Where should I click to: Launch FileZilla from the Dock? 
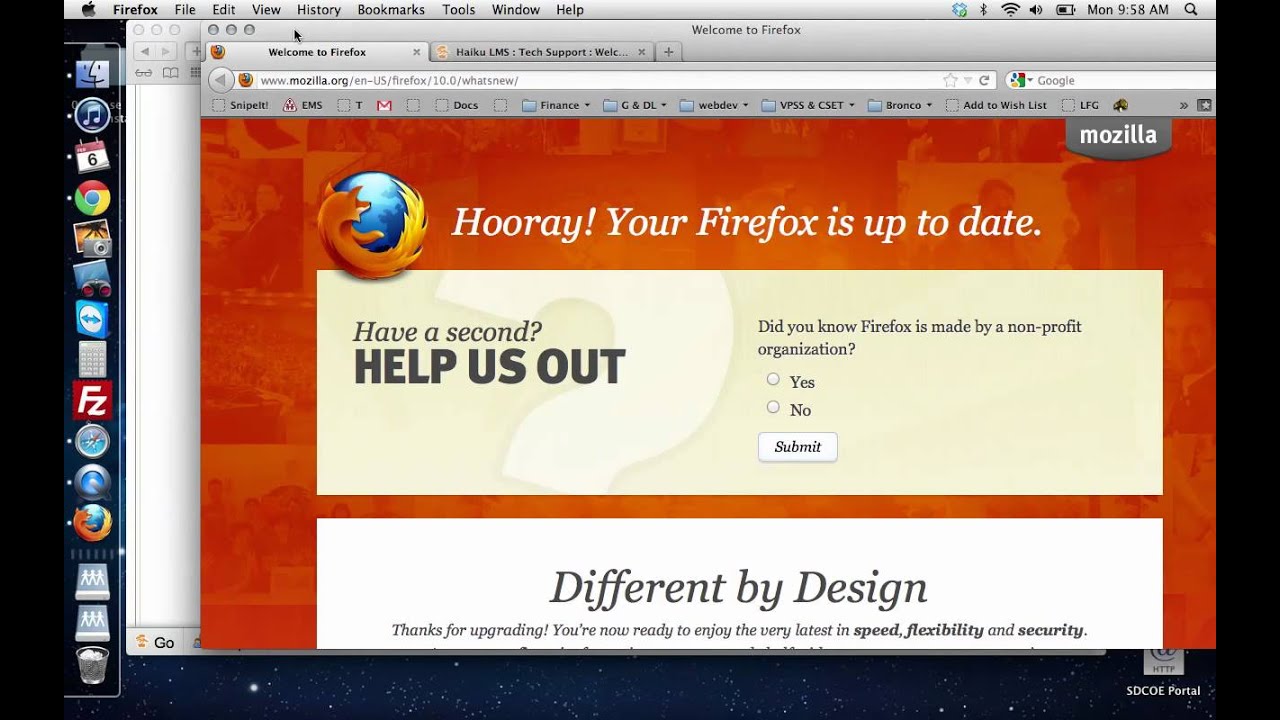92,401
